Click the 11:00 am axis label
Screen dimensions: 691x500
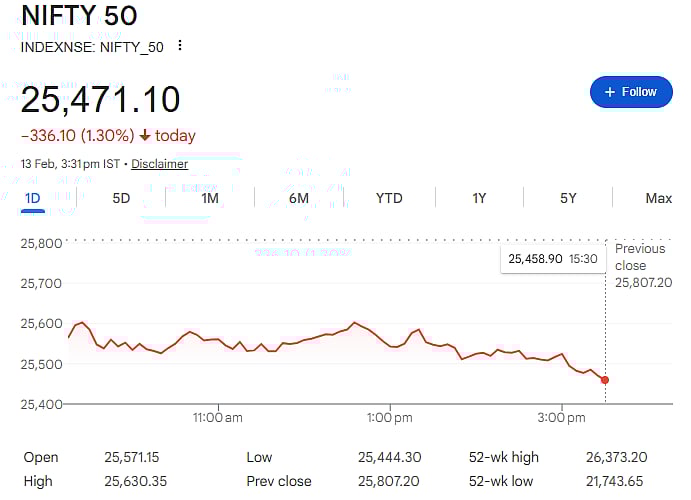pos(218,417)
